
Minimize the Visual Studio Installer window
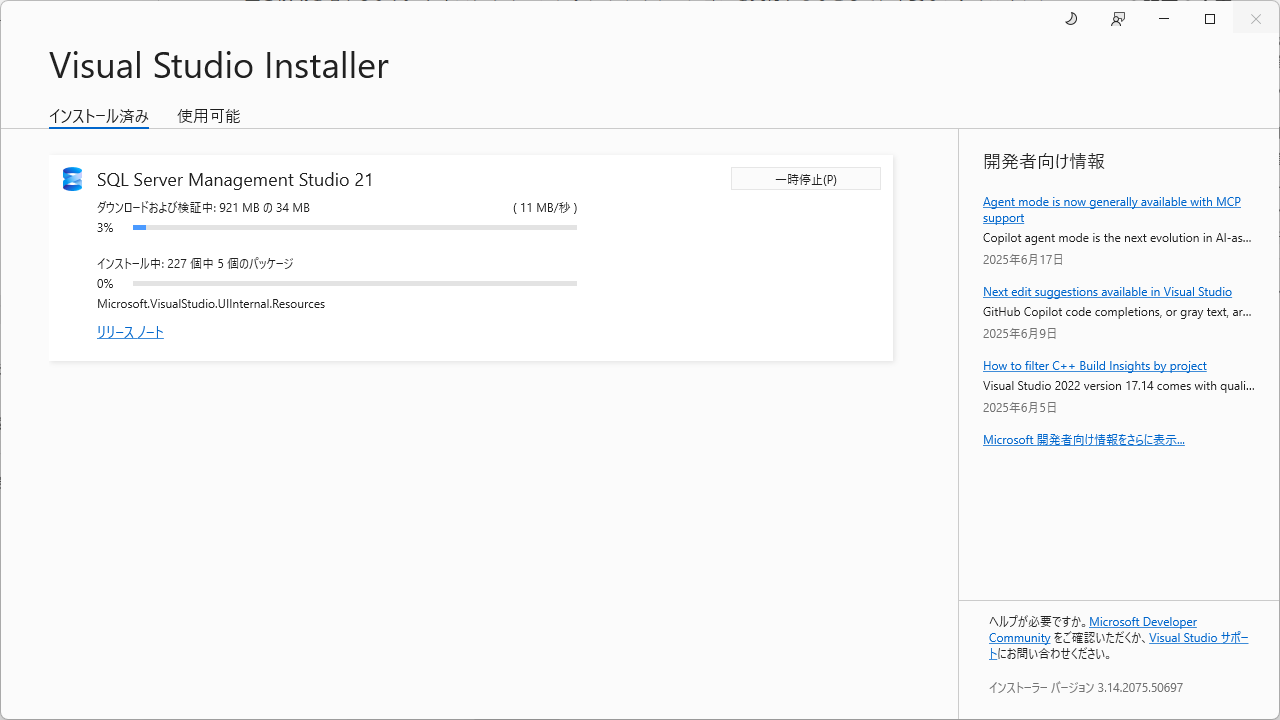(1164, 19)
